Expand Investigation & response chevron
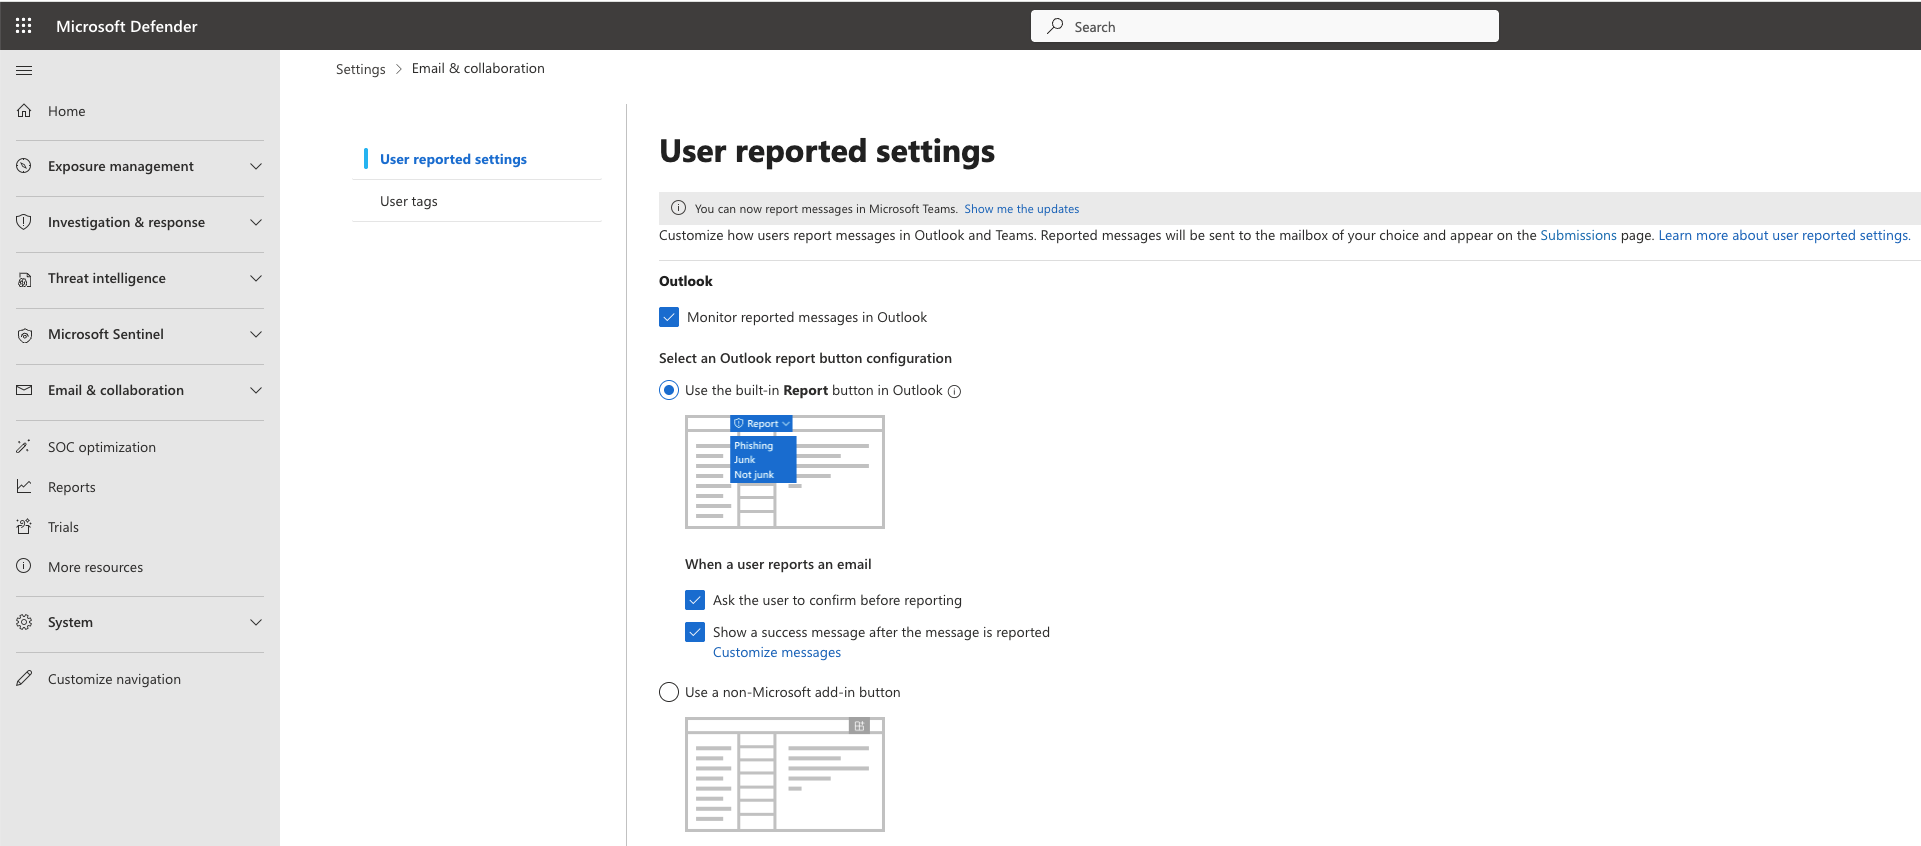 [x=256, y=222]
